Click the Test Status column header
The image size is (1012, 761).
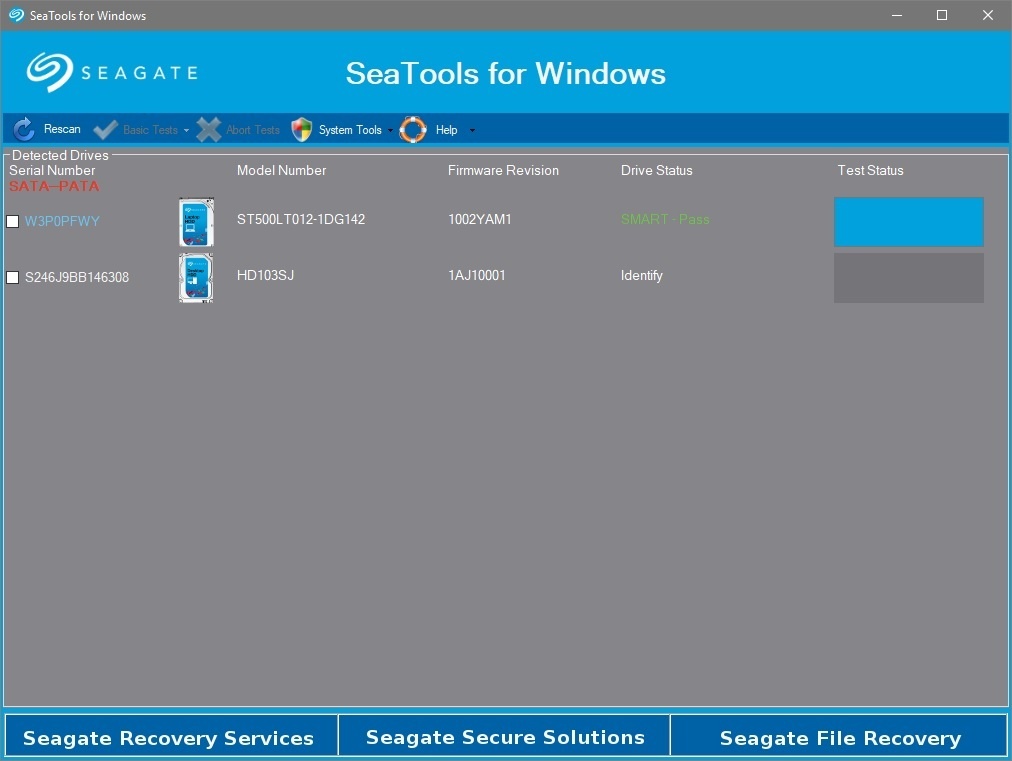[x=870, y=170]
